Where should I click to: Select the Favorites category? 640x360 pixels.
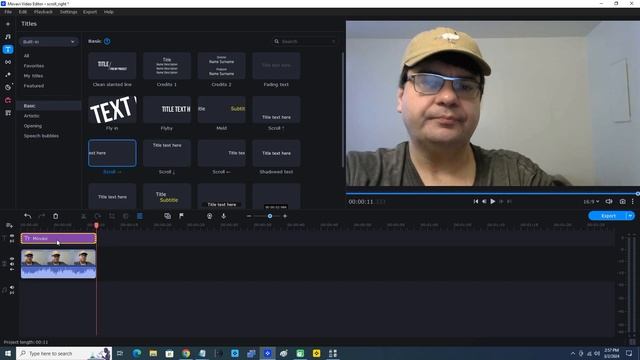click(x=34, y=66)
